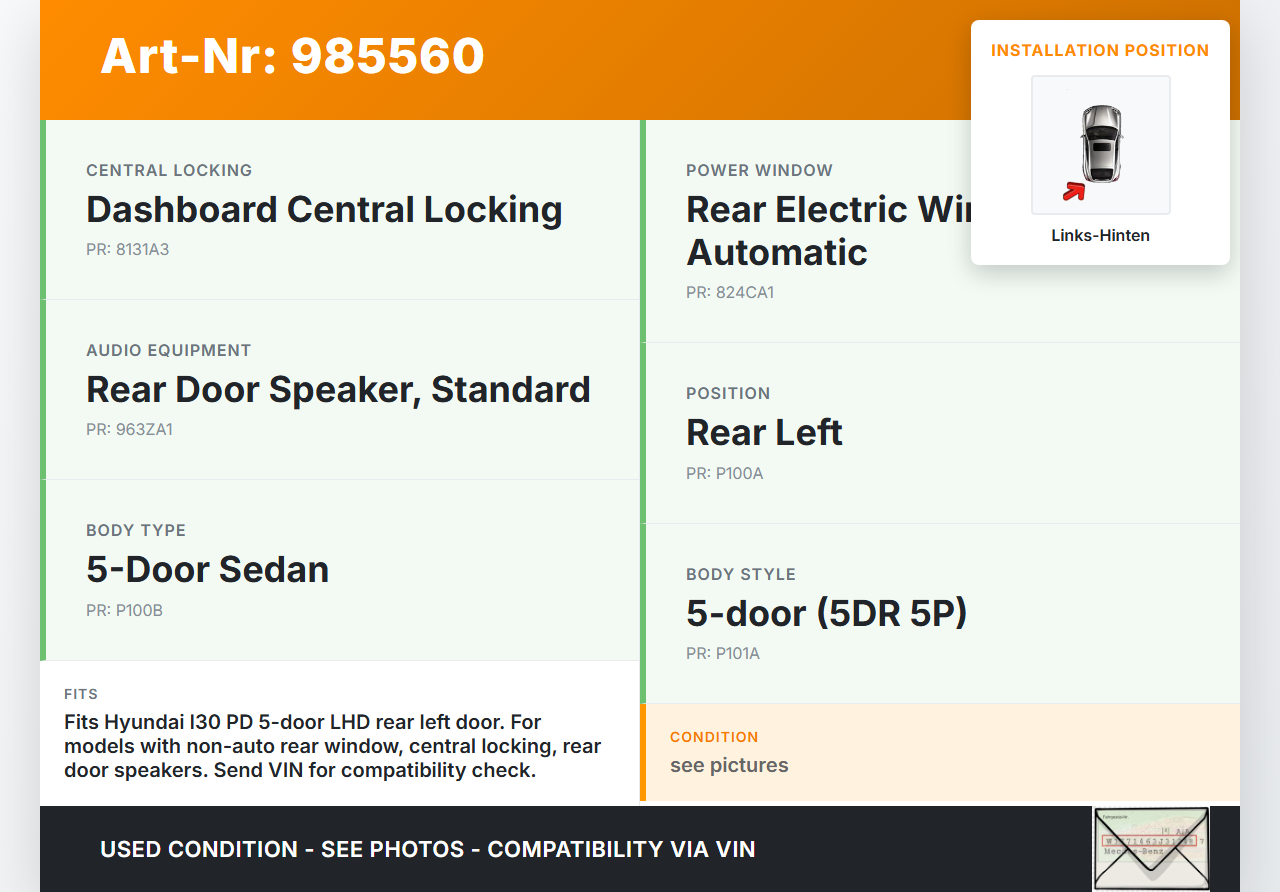Select the Rear Electric Window Automatic entry
This screenshot has width=1280, height=892.
tap(826, 230)
